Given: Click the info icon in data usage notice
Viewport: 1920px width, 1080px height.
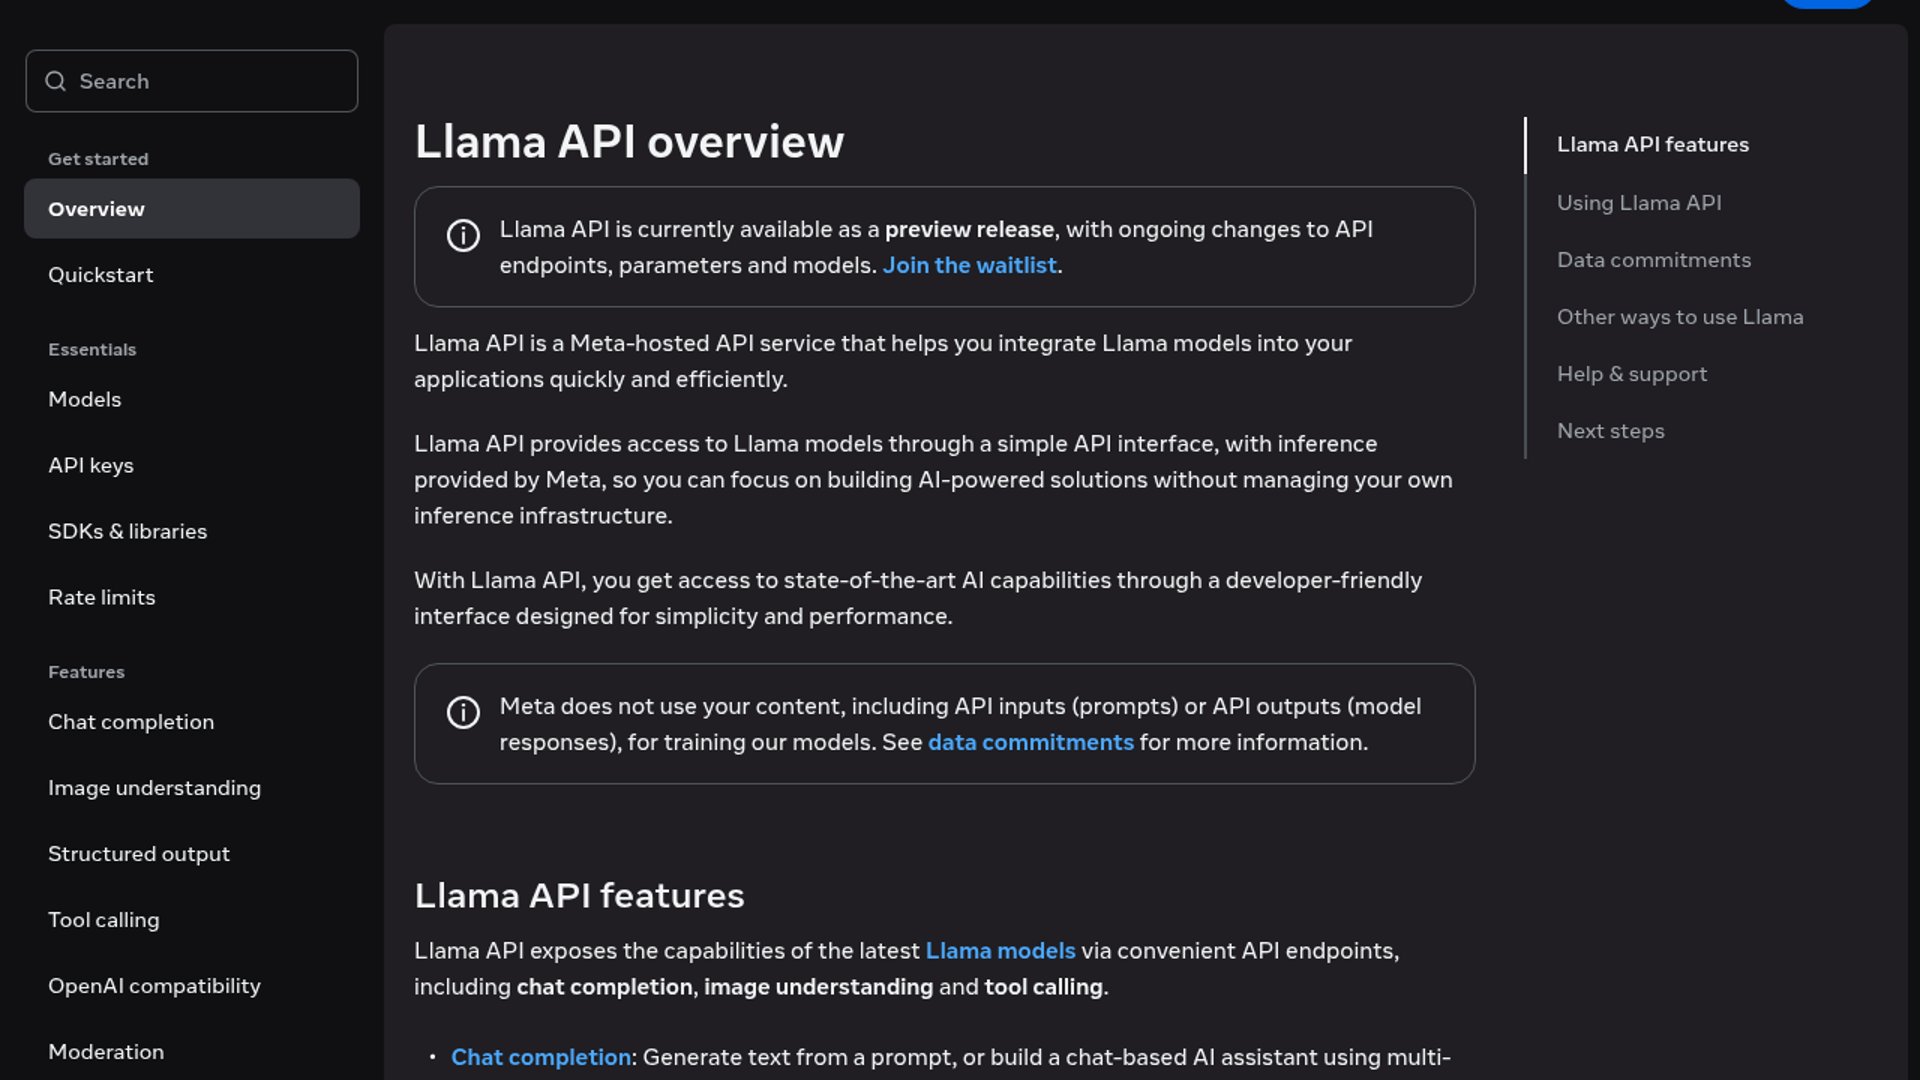Looking at the screenshot, I should 463,712.
